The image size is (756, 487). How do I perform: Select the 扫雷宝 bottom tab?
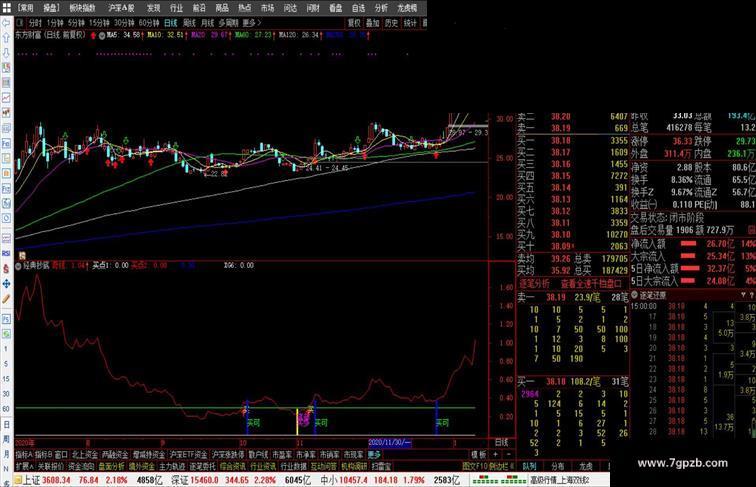point(381,466)
